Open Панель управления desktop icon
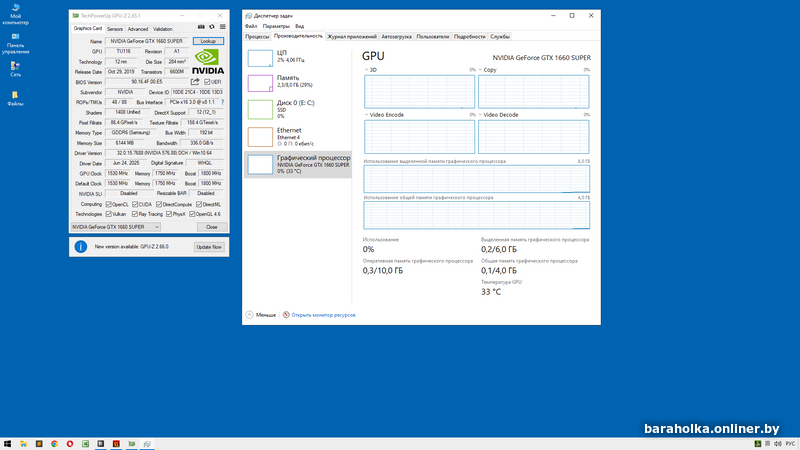 click(15, 43)
